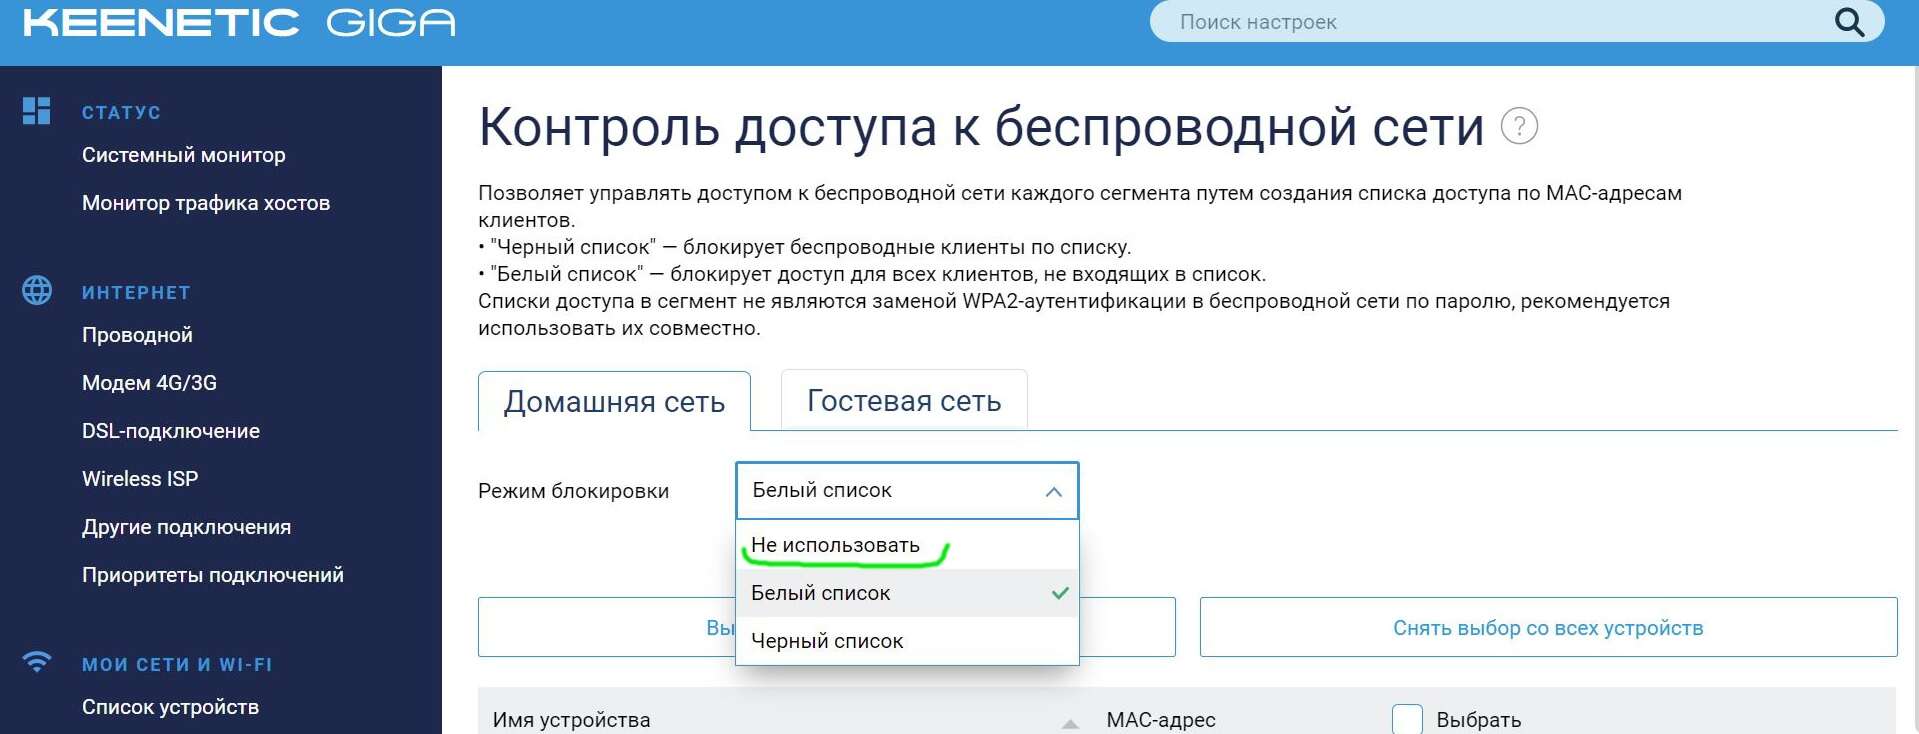The width and height of the screenshot is (1919, 734).
Task: Click the Keenetic Giga logo
Action: click(239, 22)
